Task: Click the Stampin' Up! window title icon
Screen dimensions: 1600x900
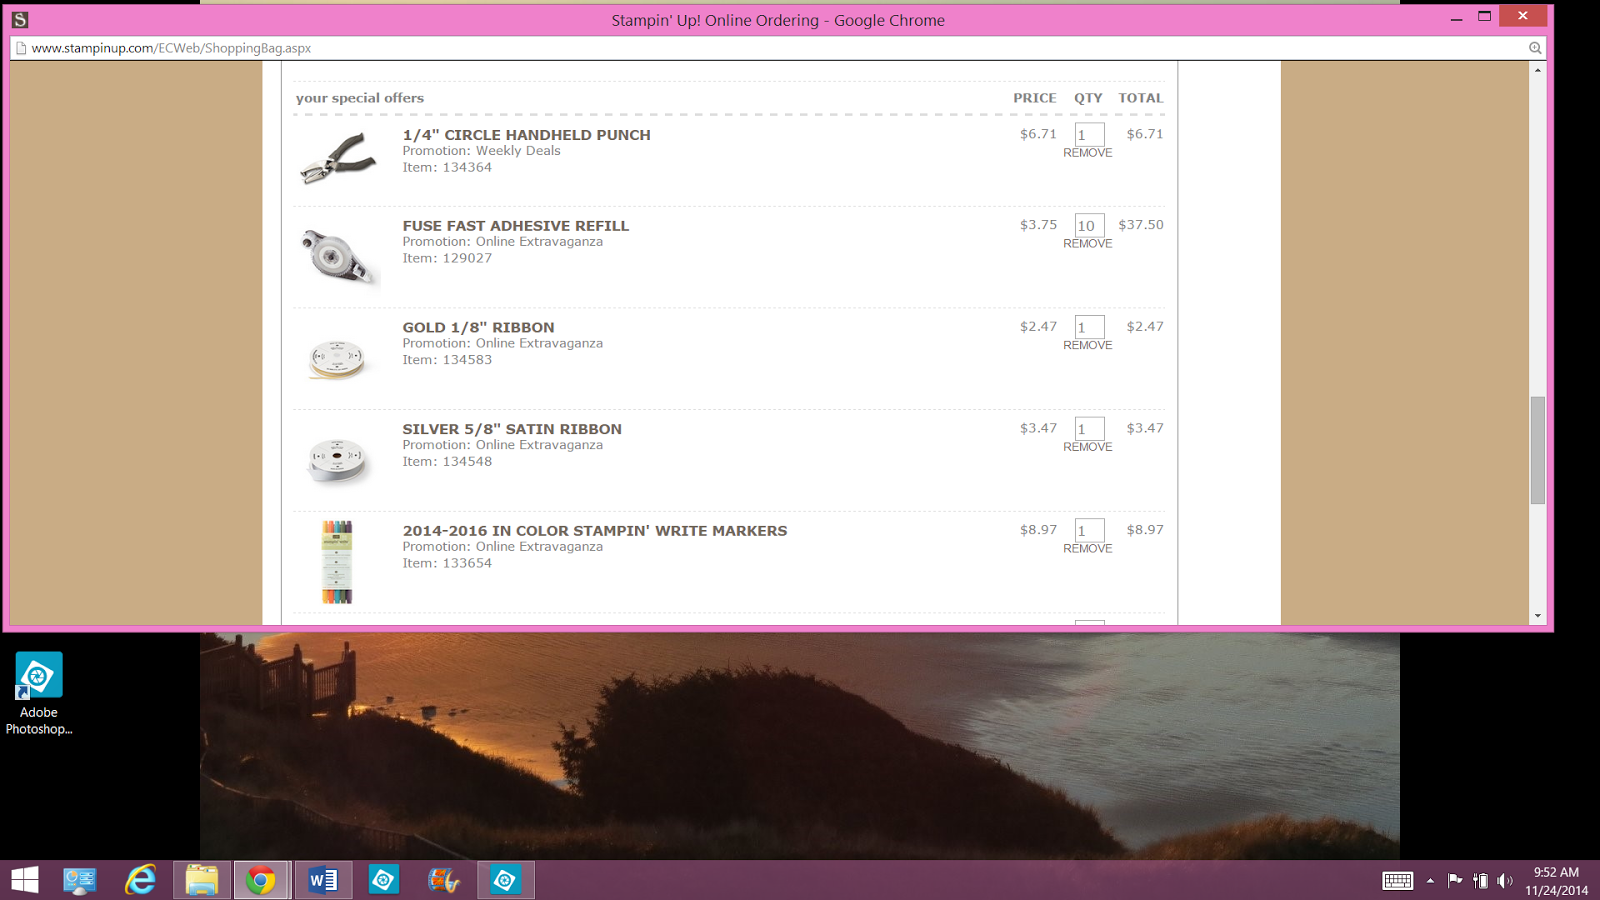Action: pos(20,20)
